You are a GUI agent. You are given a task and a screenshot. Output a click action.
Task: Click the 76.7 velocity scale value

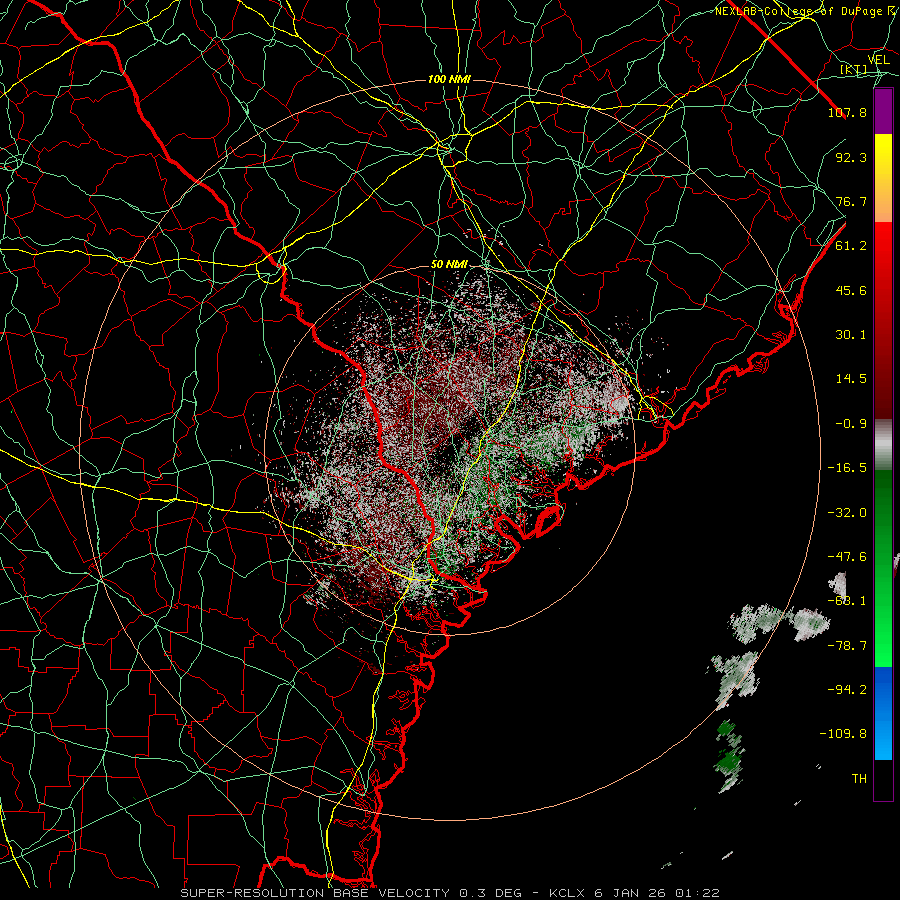click(x=851, y=201)
